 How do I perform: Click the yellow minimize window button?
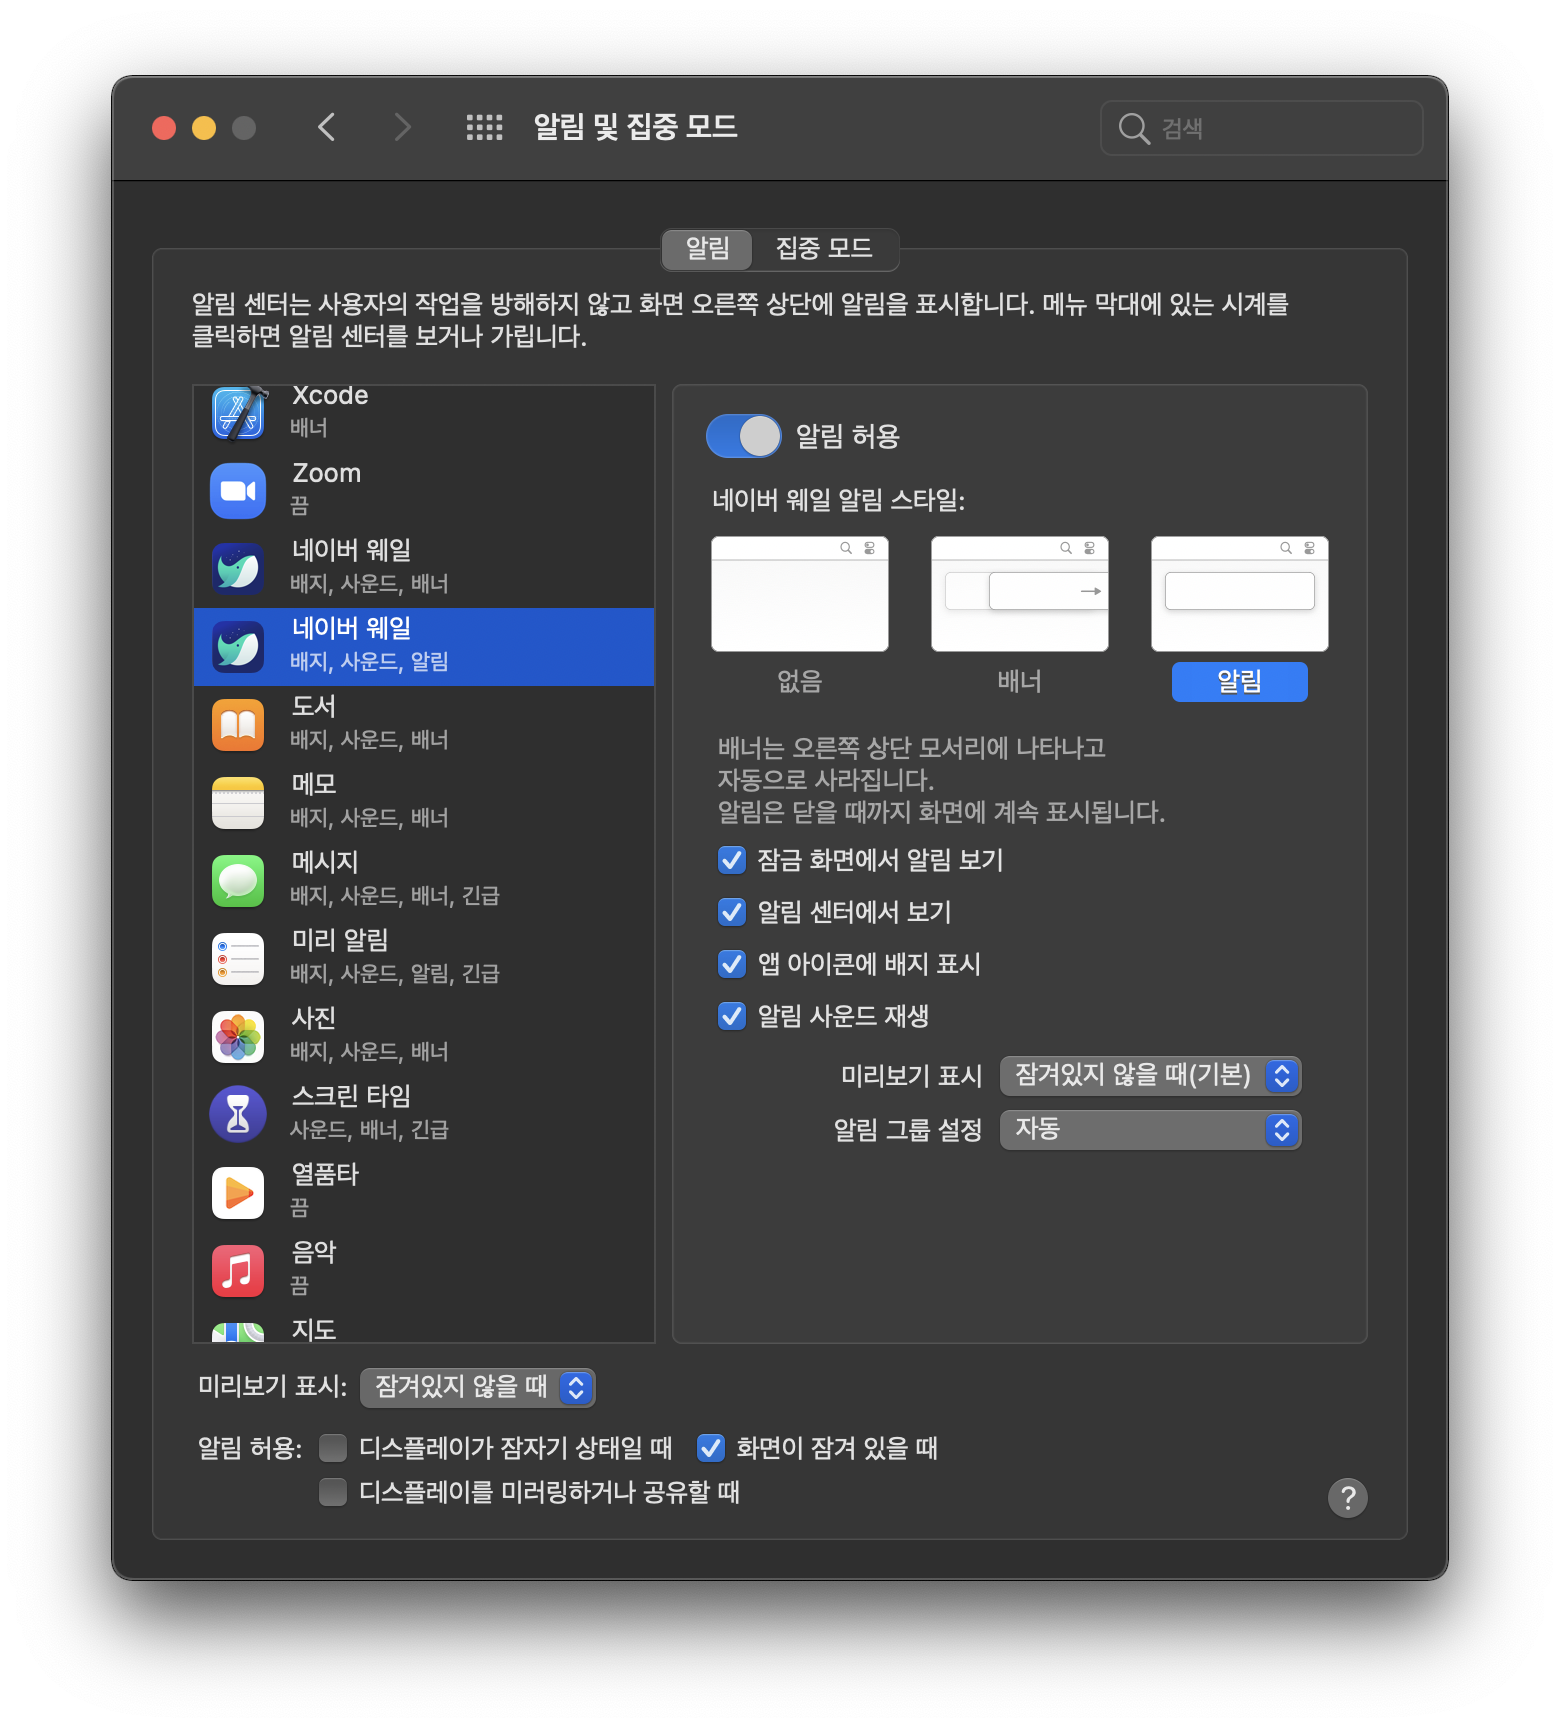(204, 128)
